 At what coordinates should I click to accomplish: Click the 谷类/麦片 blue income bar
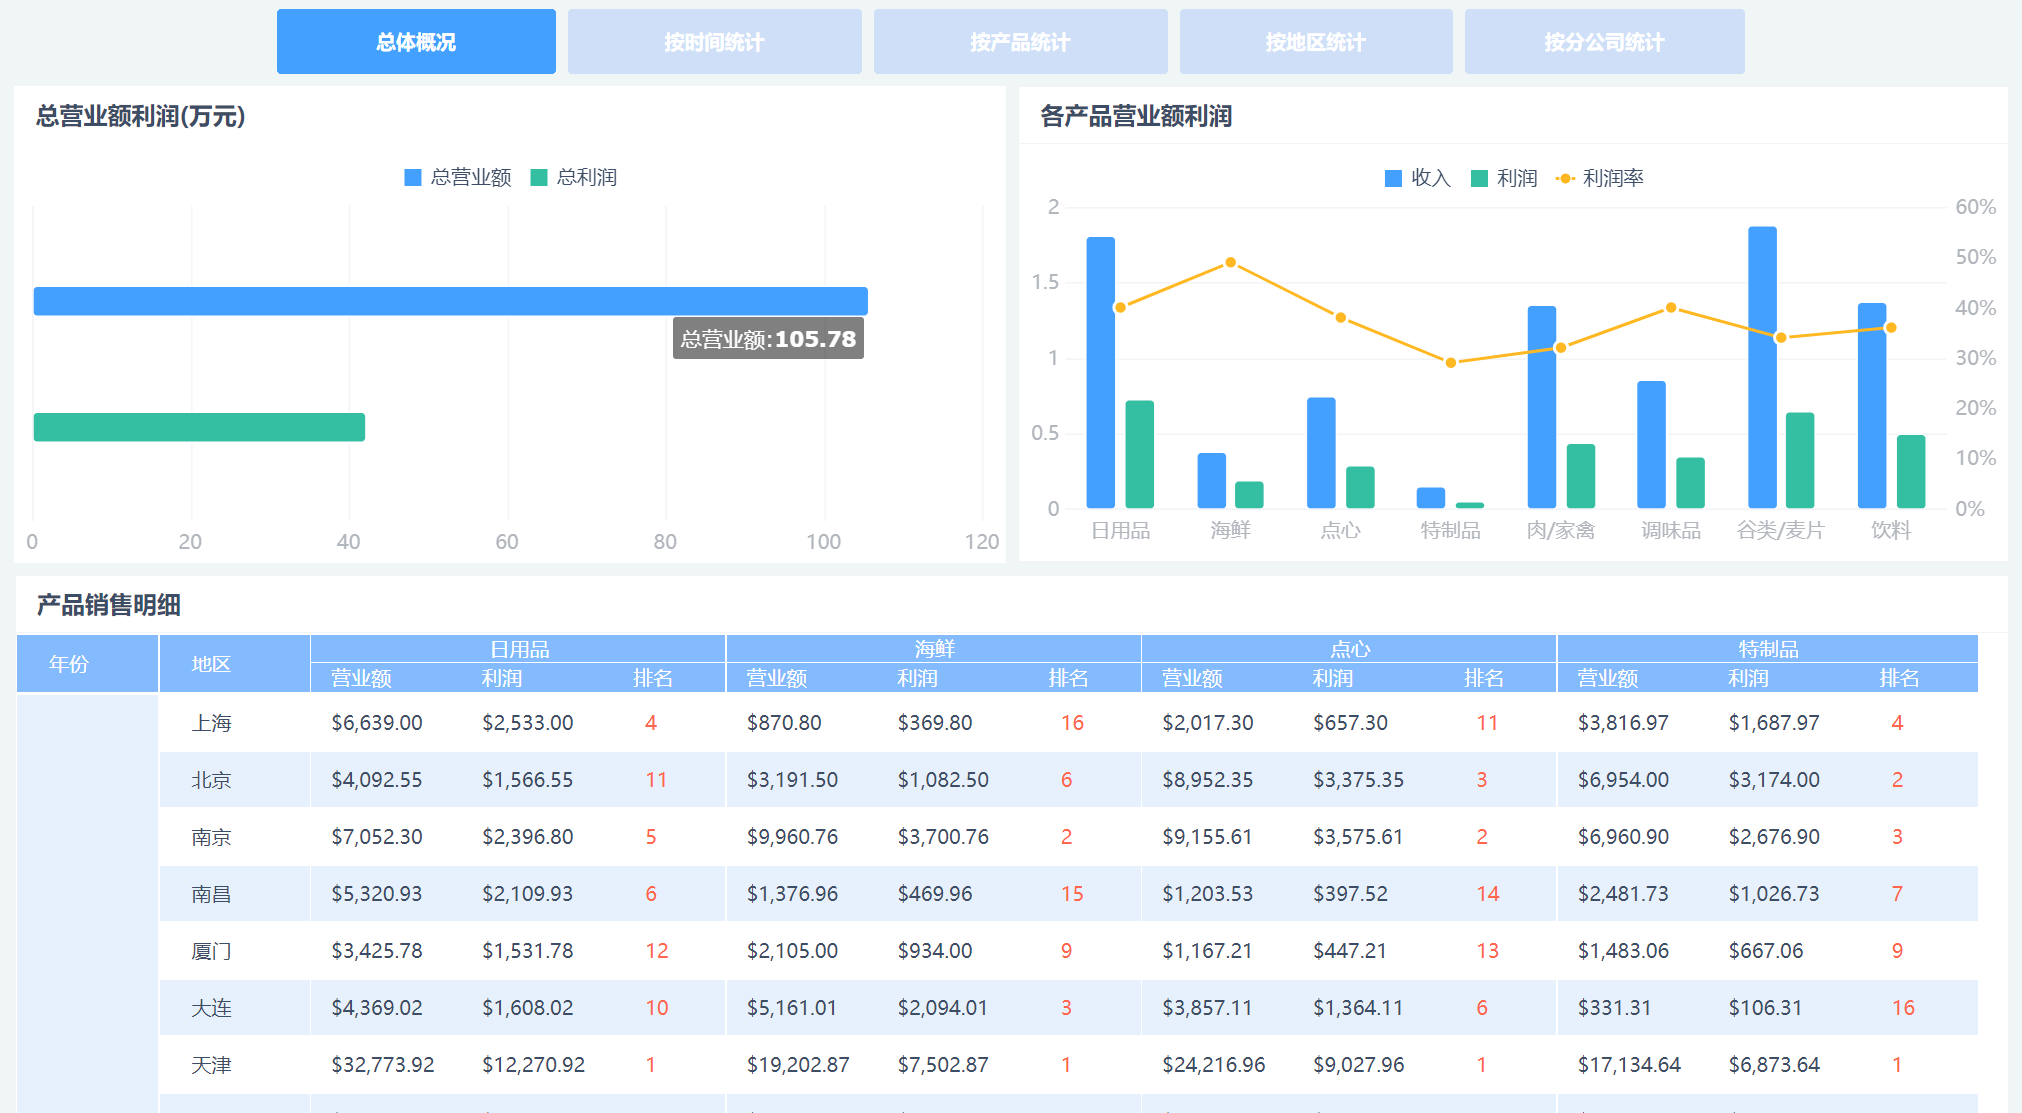pos(1762,367)
